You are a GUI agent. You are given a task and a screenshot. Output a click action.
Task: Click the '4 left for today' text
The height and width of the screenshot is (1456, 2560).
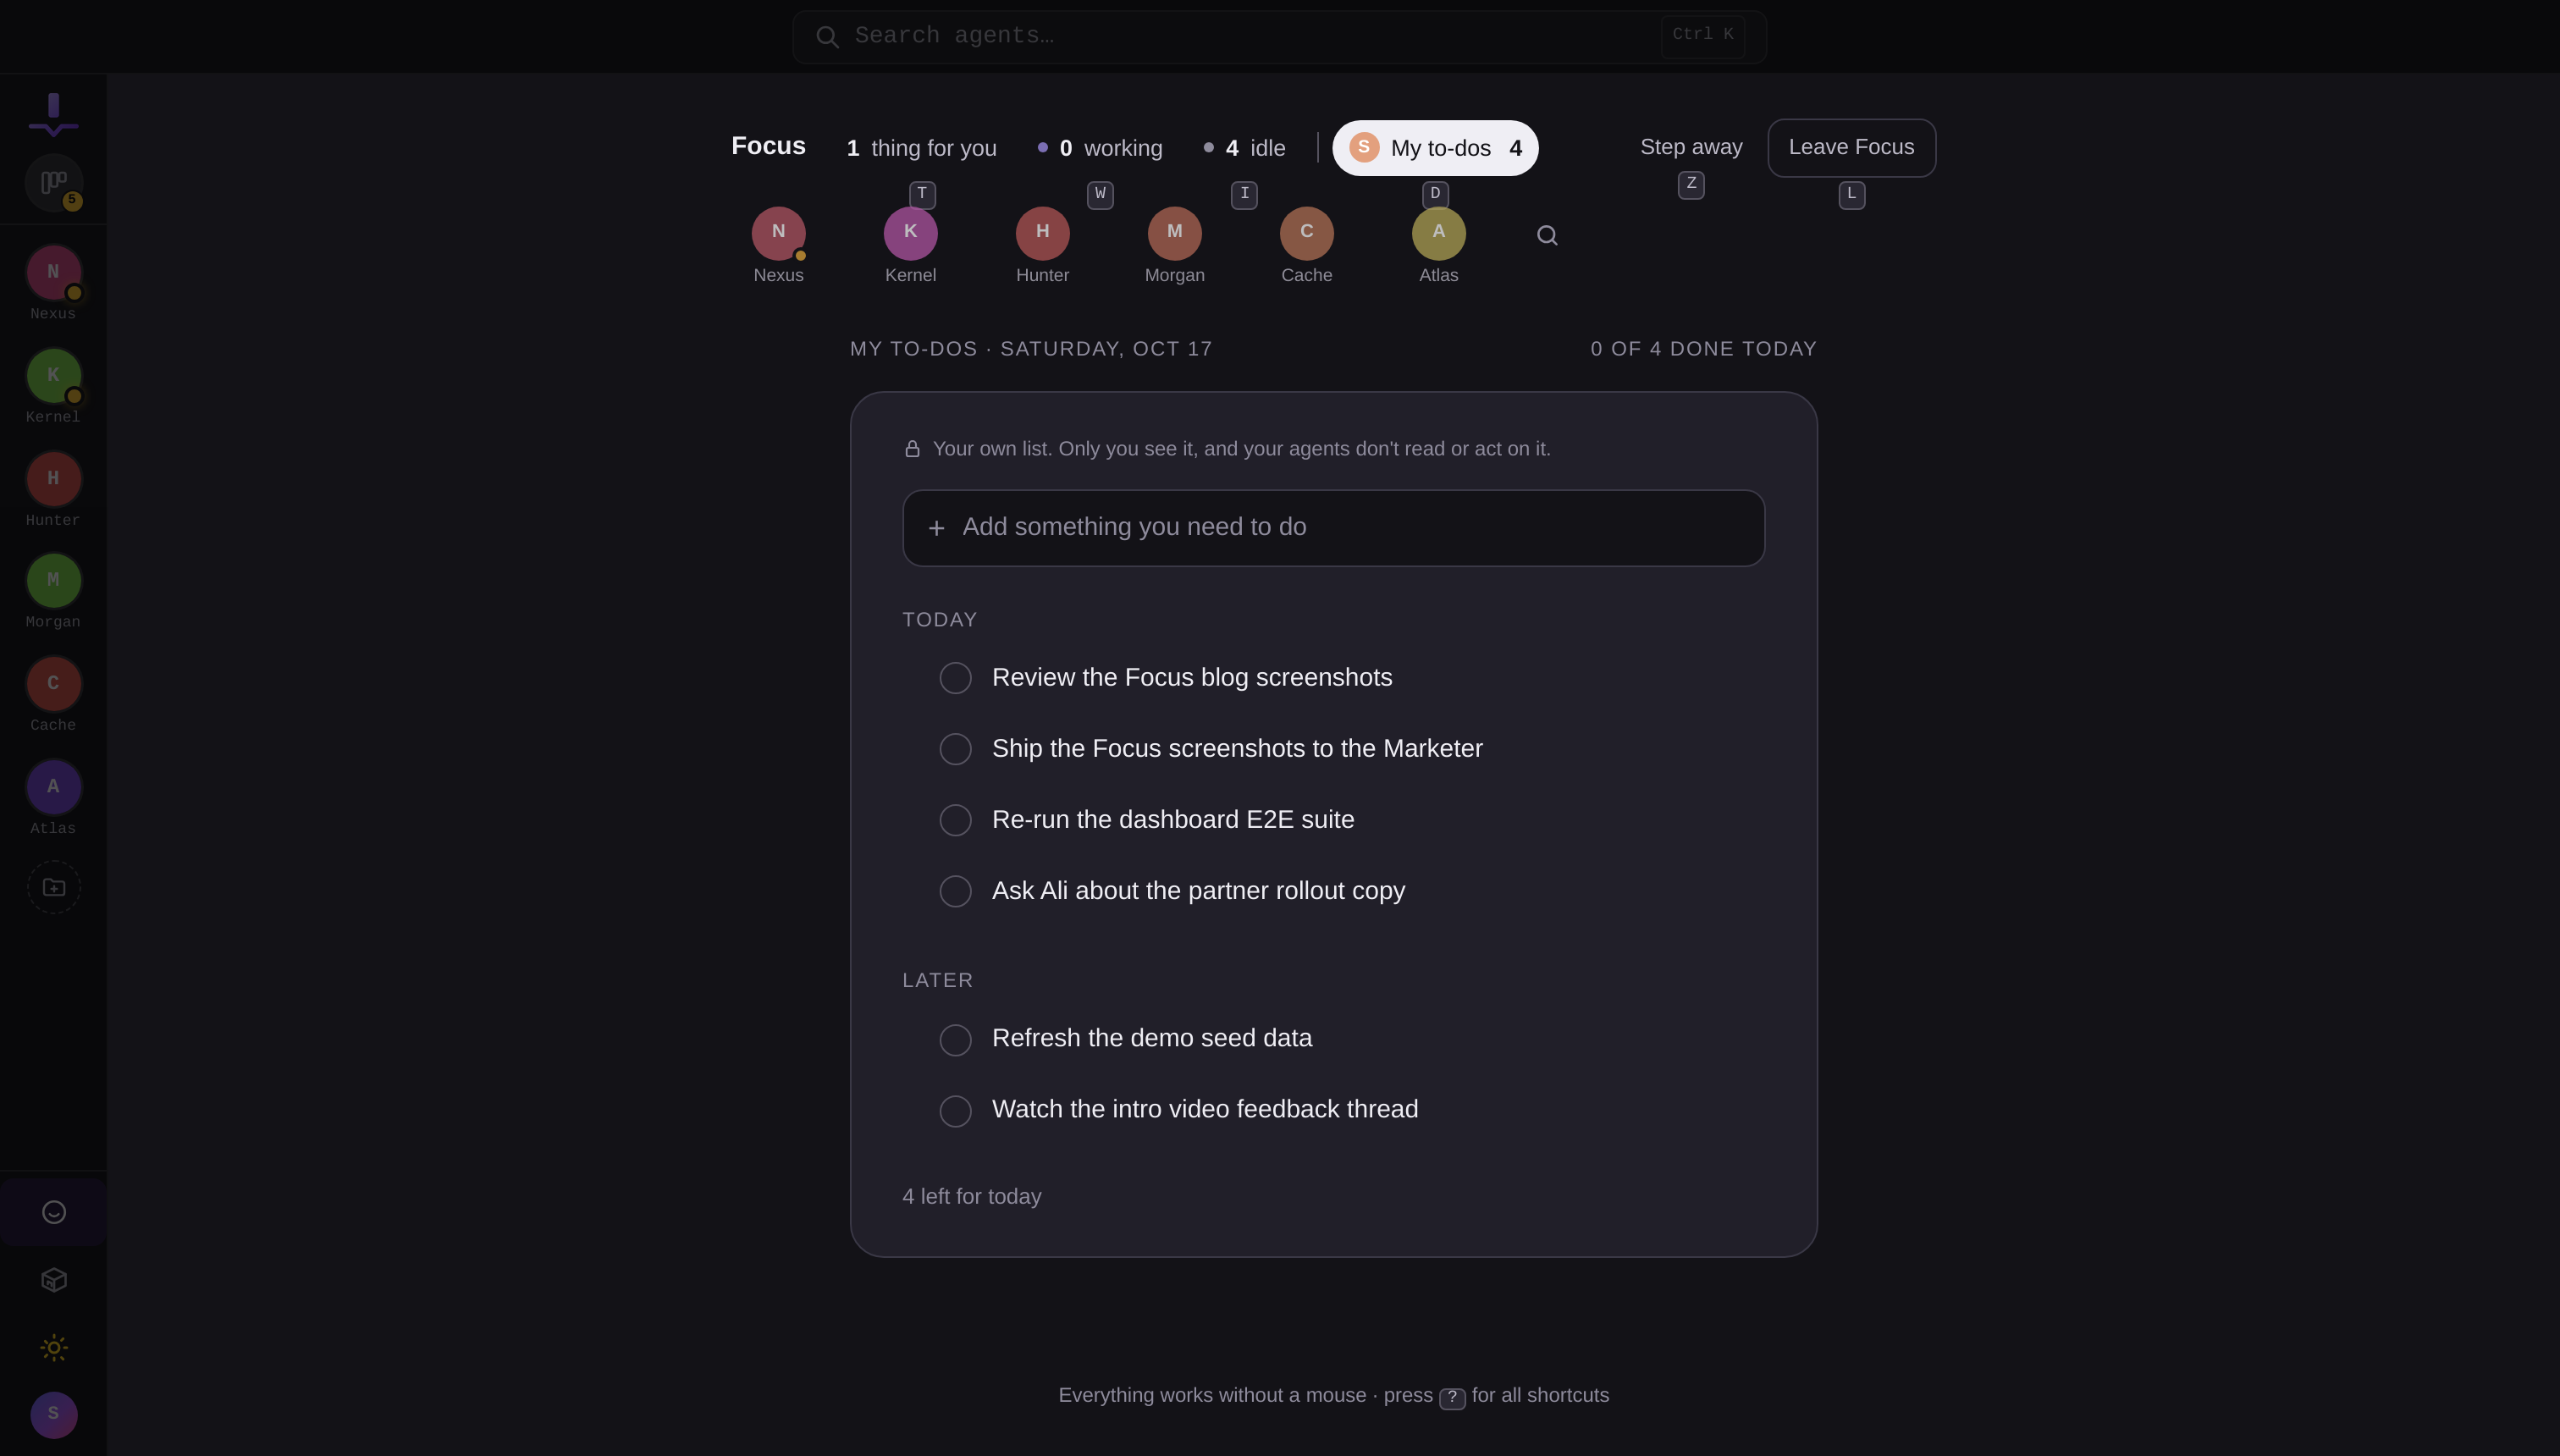pyautogui.click(x=972, y=1197)
